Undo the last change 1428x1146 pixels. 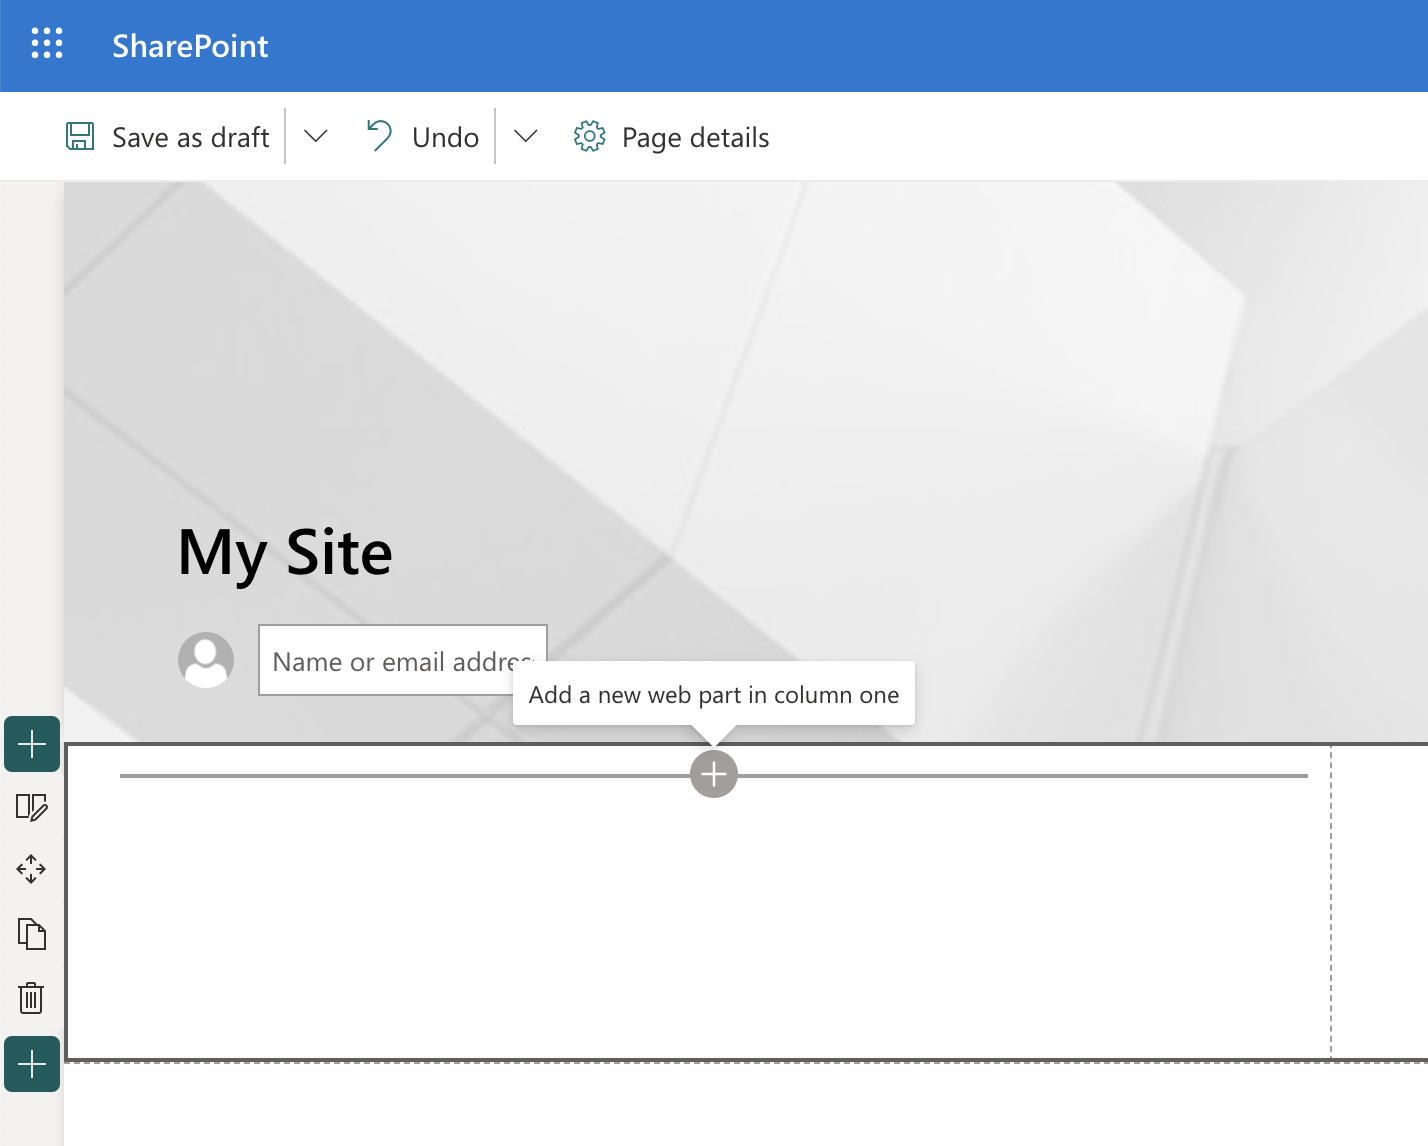424,137
